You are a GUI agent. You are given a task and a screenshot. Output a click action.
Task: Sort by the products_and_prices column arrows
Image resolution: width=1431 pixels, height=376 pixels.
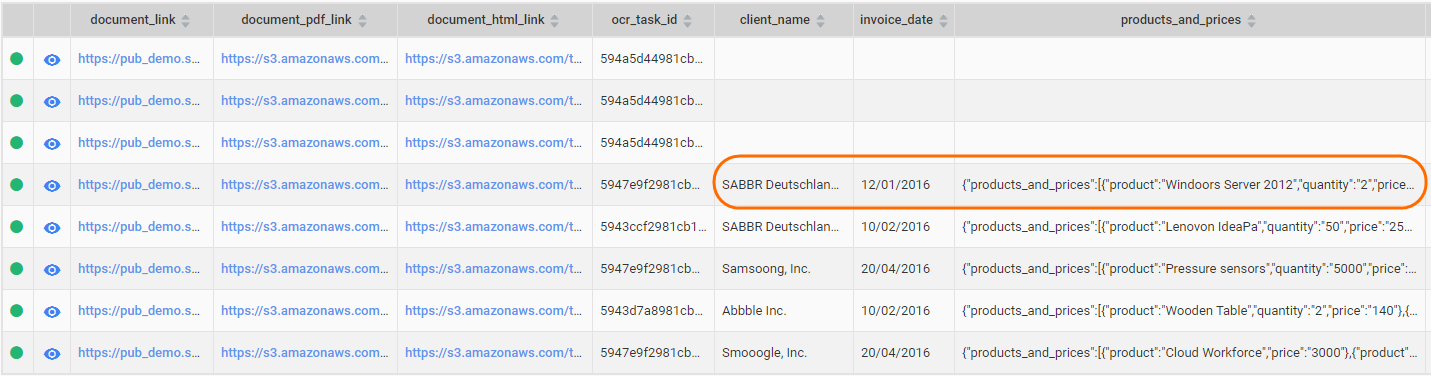pyautogui.click(x=1251, y=21)
